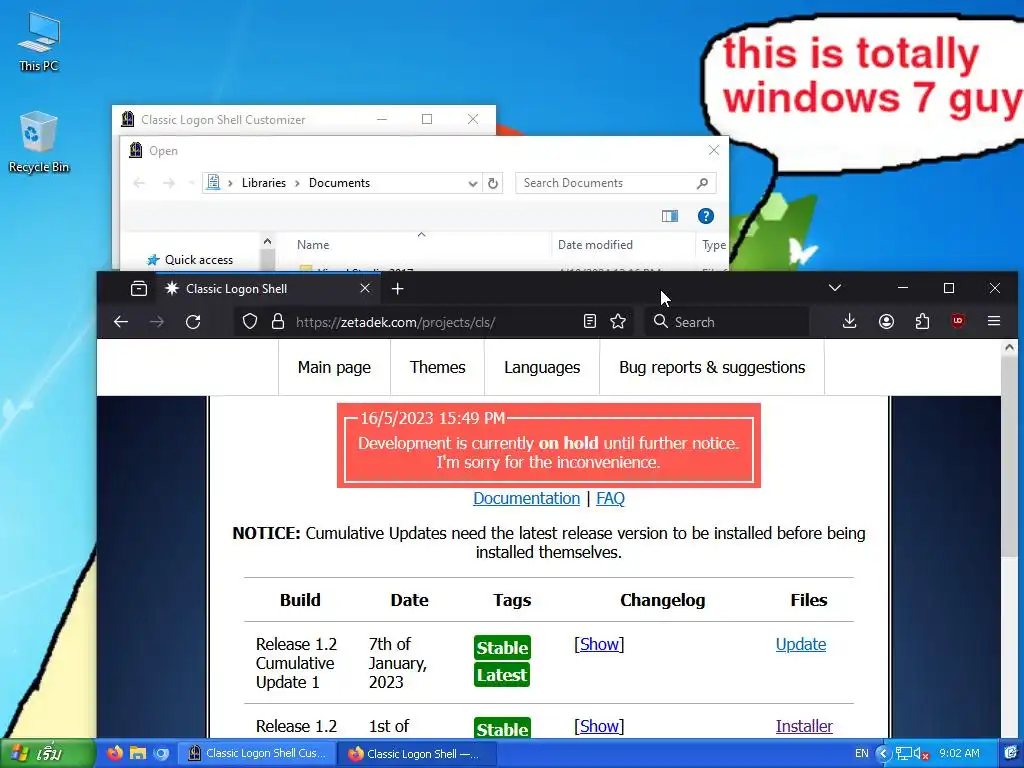Viewport: 1024px width, 768px height.
Task: Open network icon in system tray
Action: click(x=904, y=754)
